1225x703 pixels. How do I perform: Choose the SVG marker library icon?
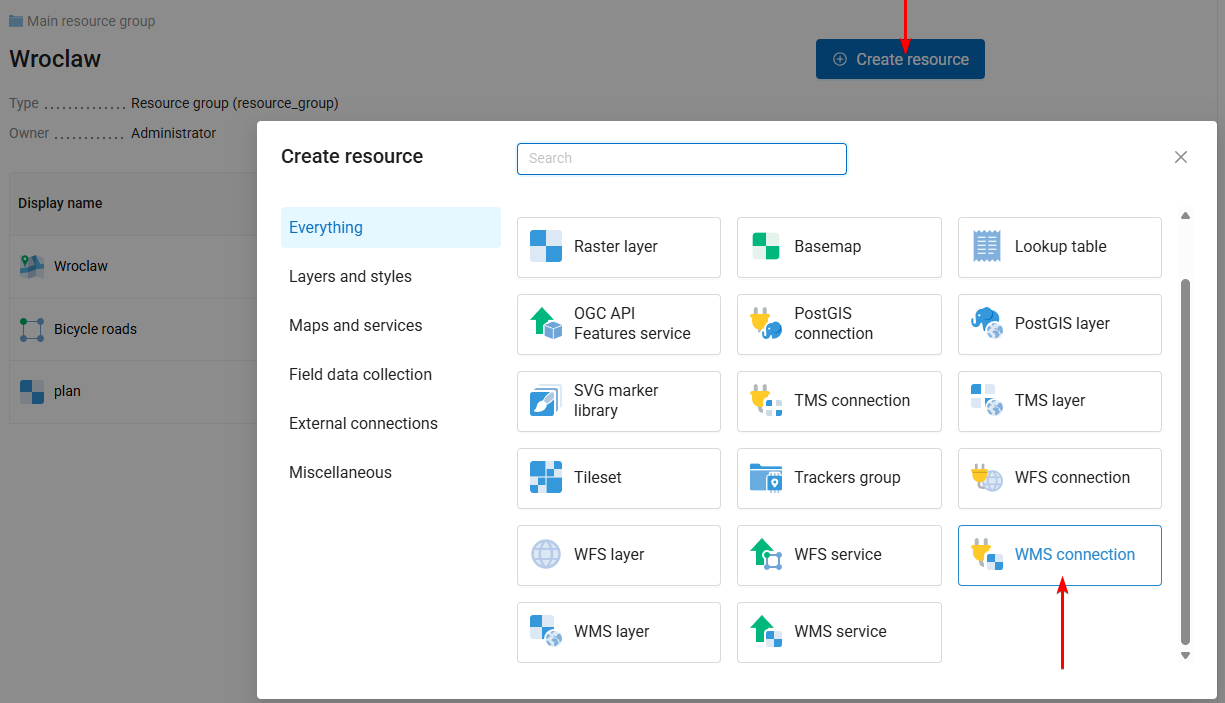546,401
